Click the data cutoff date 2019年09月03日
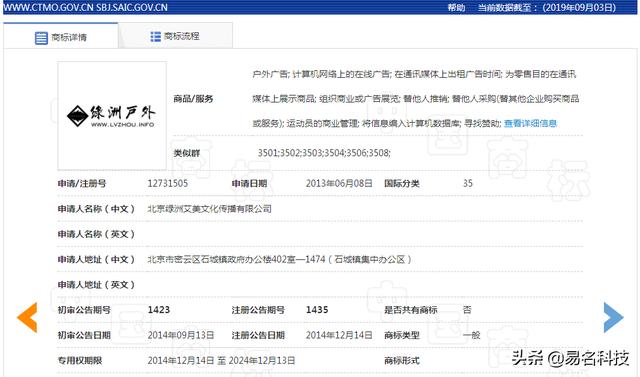The height and width of the screenshot is (377, 640). coord(579,7)
